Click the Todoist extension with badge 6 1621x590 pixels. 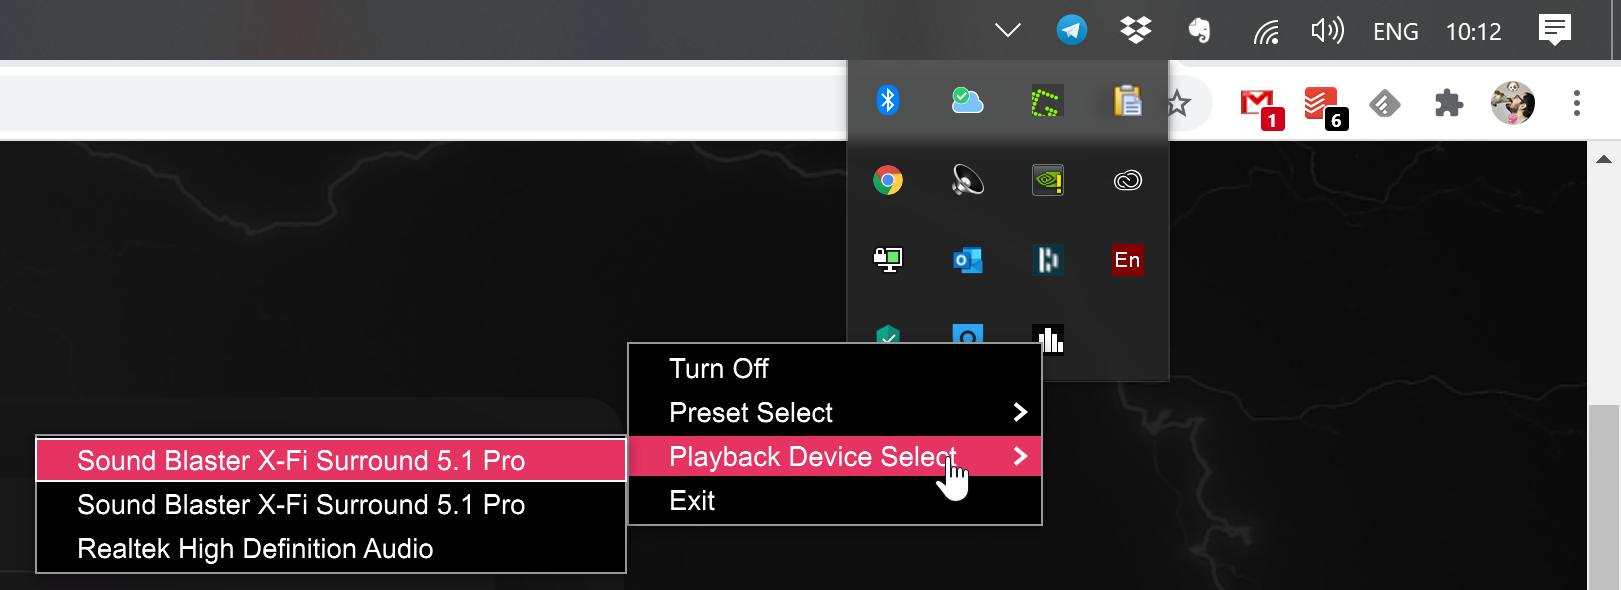pos(1326,107)
